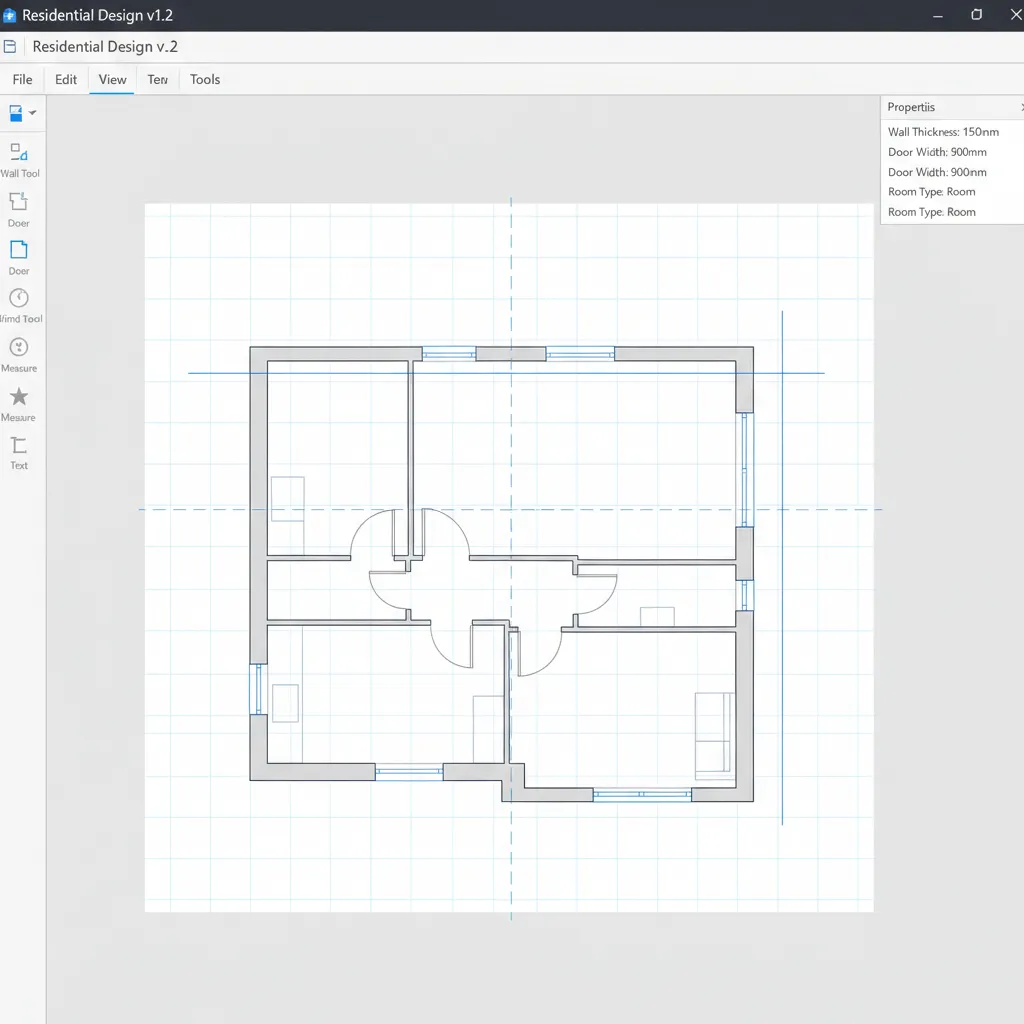
Task: Select the color swatch at the toolbar top
Action: click(x=16, y=113)
